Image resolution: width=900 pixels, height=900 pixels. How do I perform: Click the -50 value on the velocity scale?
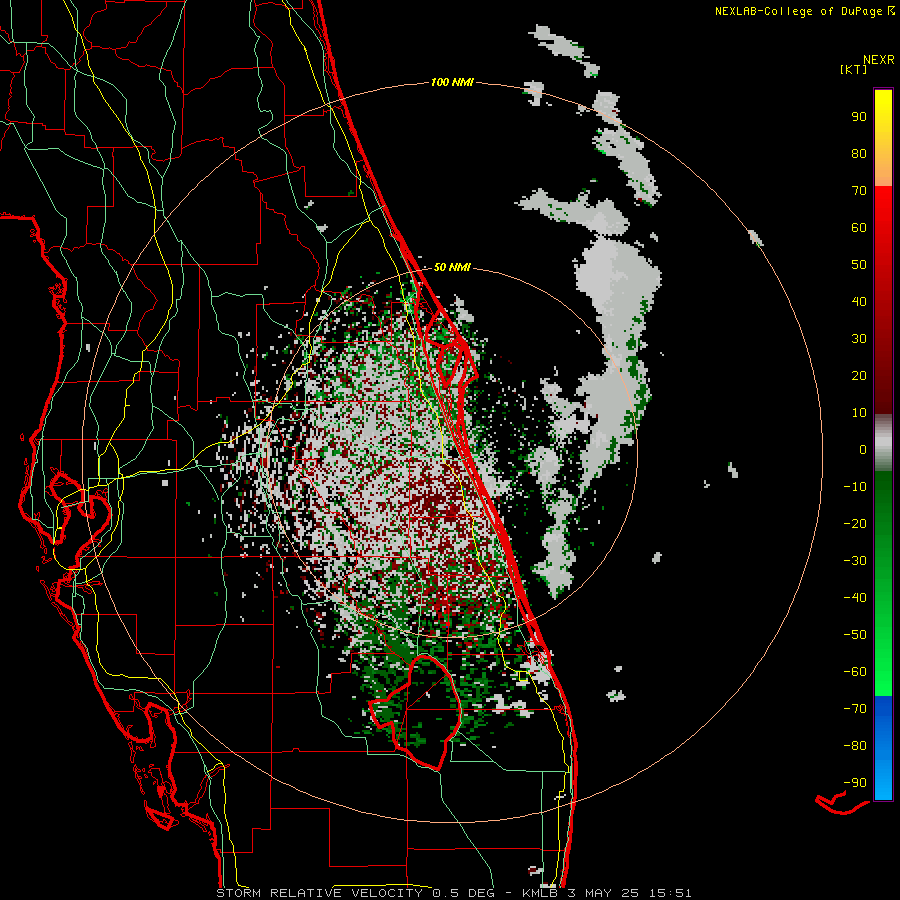click(855, 635)
